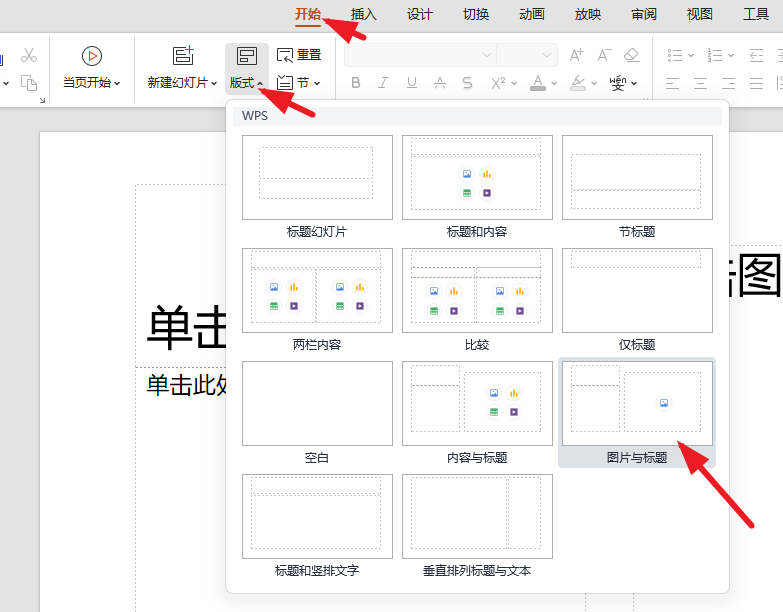The height and width of the screenshot is (612, 783).
Task: Toggle strikethrough formatting
Action: point(439,83)
